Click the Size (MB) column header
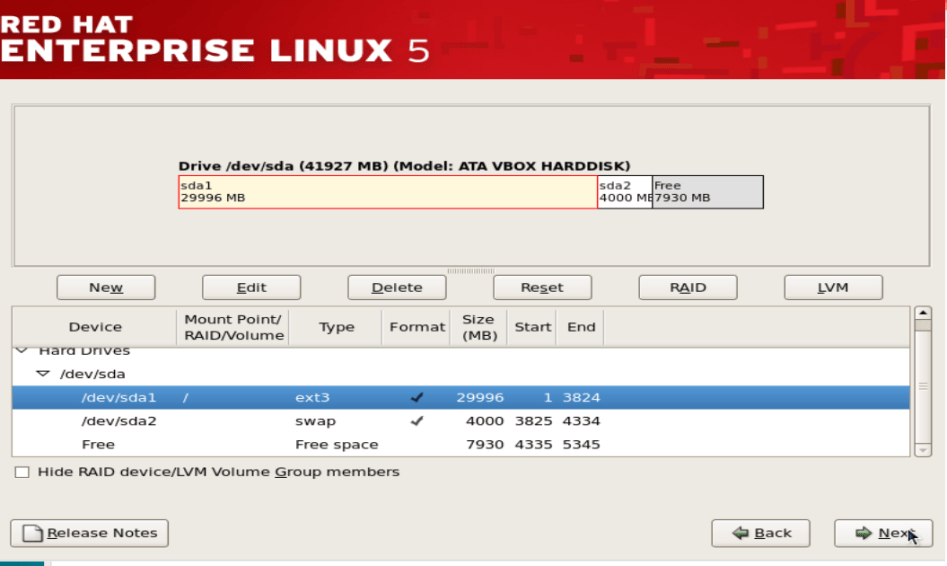The width and height of the screenshot is (947, 566). [478, 327]
